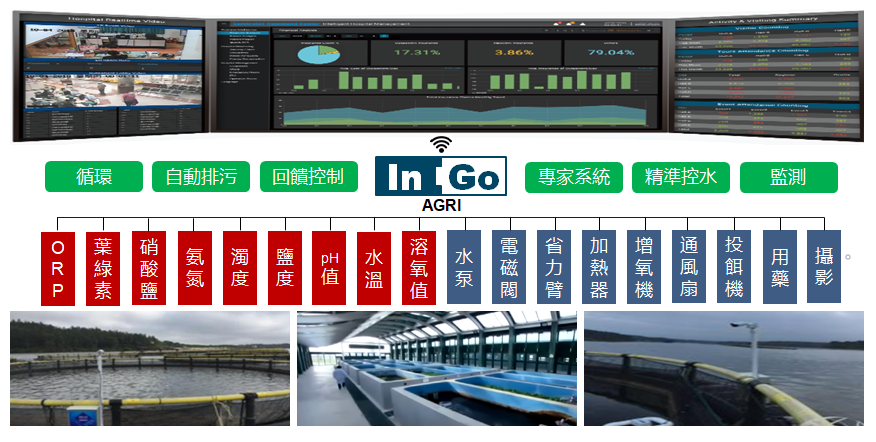Select the pH值 sensor box
The width and height of the screenshot is (876, 442).
pyautogui.click(x=329, y=268)
